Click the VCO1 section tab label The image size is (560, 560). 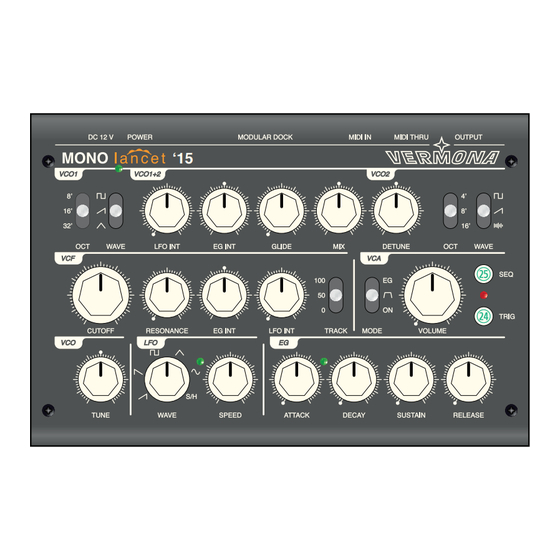pyautogui.click(x=68, y=174)
